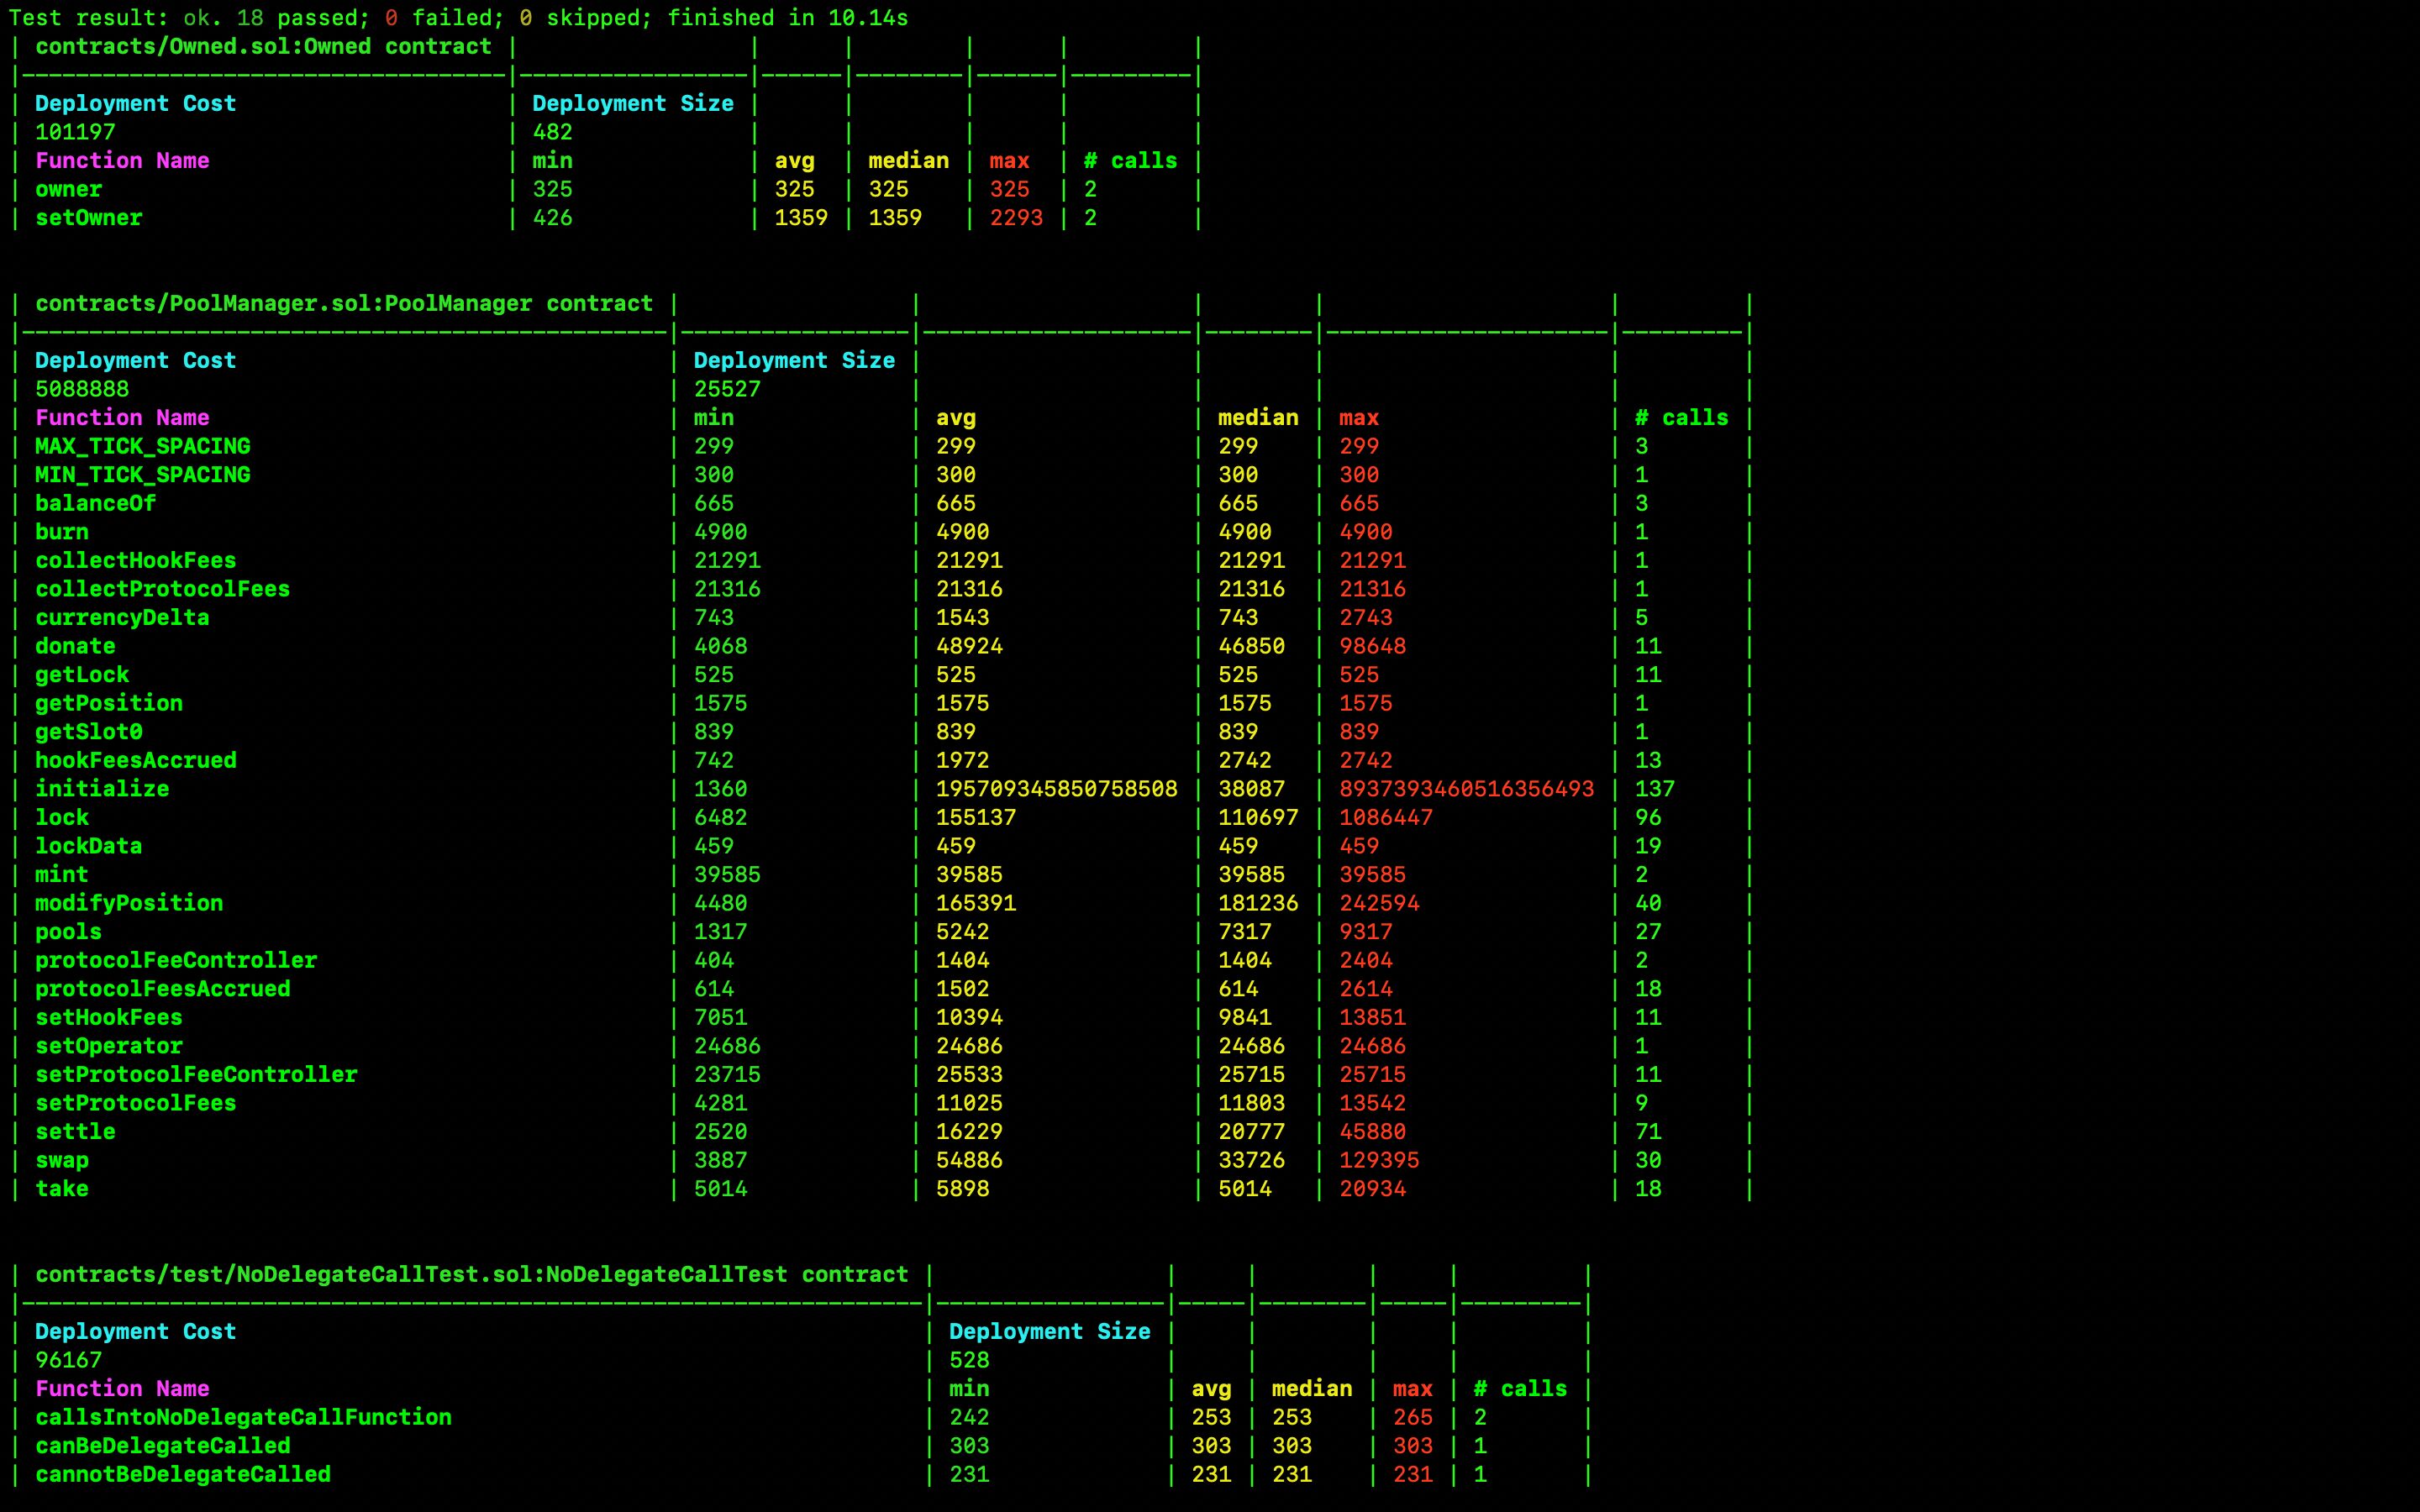Click the burn function name

point(61,532)
